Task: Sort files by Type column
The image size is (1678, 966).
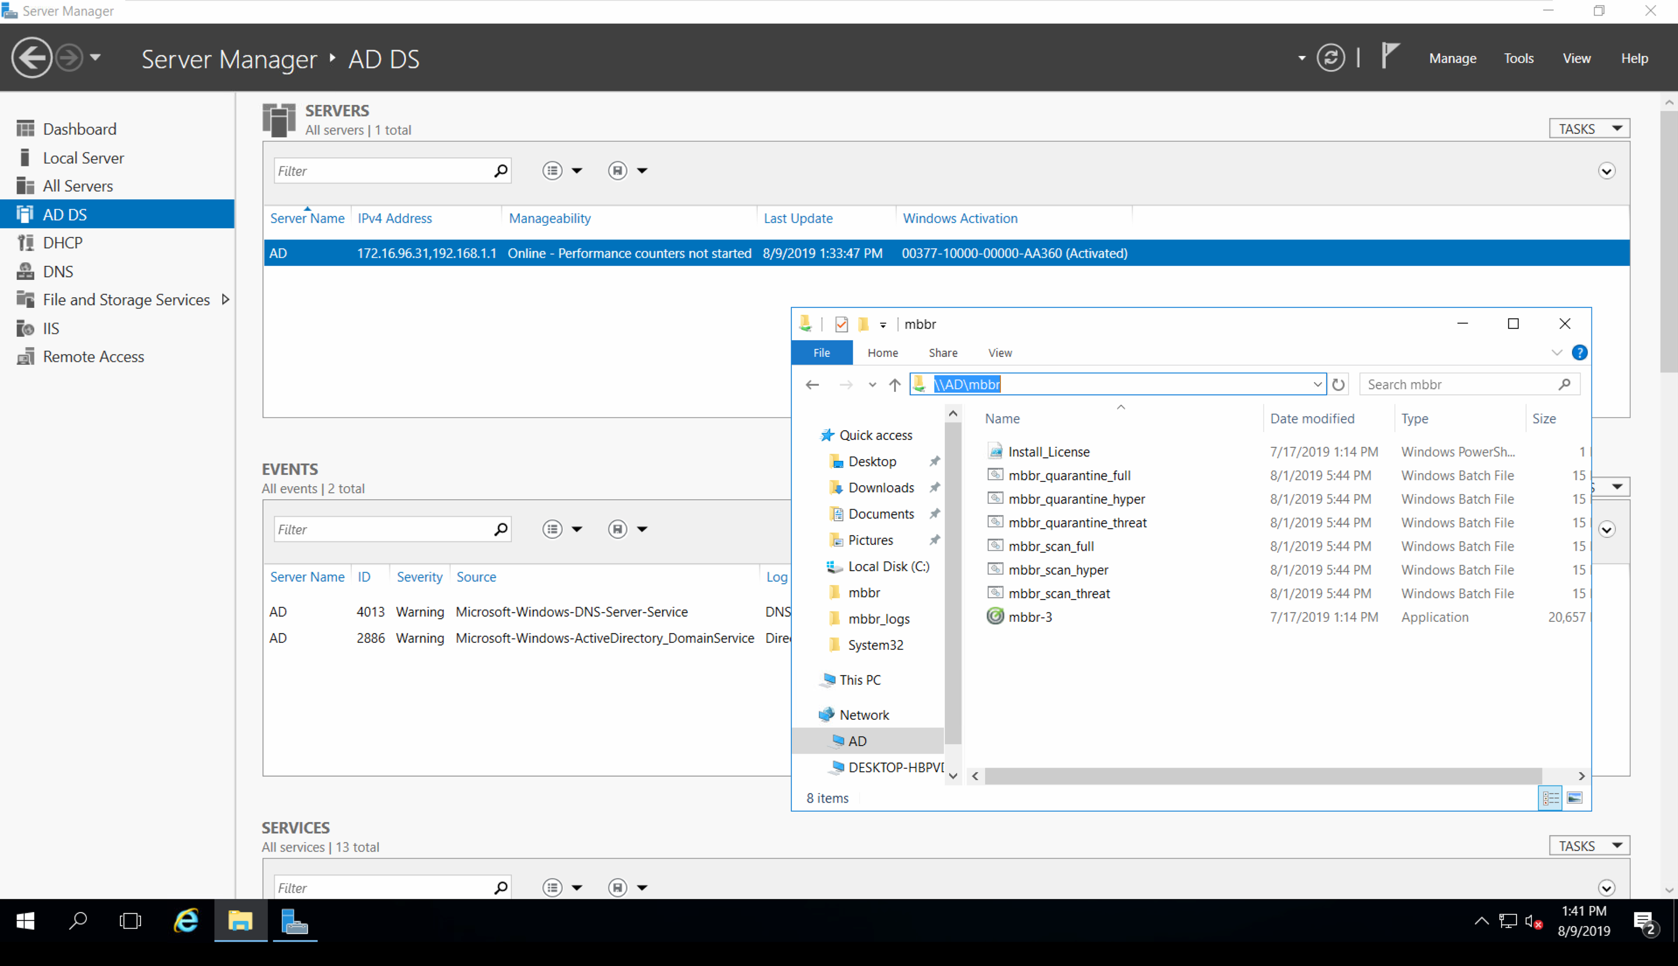Action: click(x=1414, y=419)
